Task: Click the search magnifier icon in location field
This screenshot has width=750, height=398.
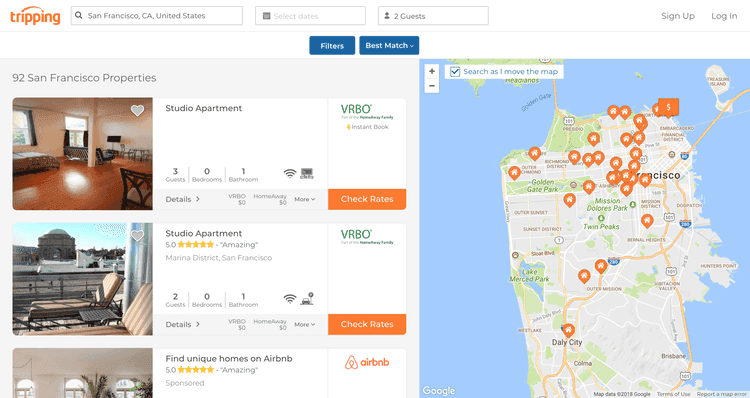Action: click(79, 16)
